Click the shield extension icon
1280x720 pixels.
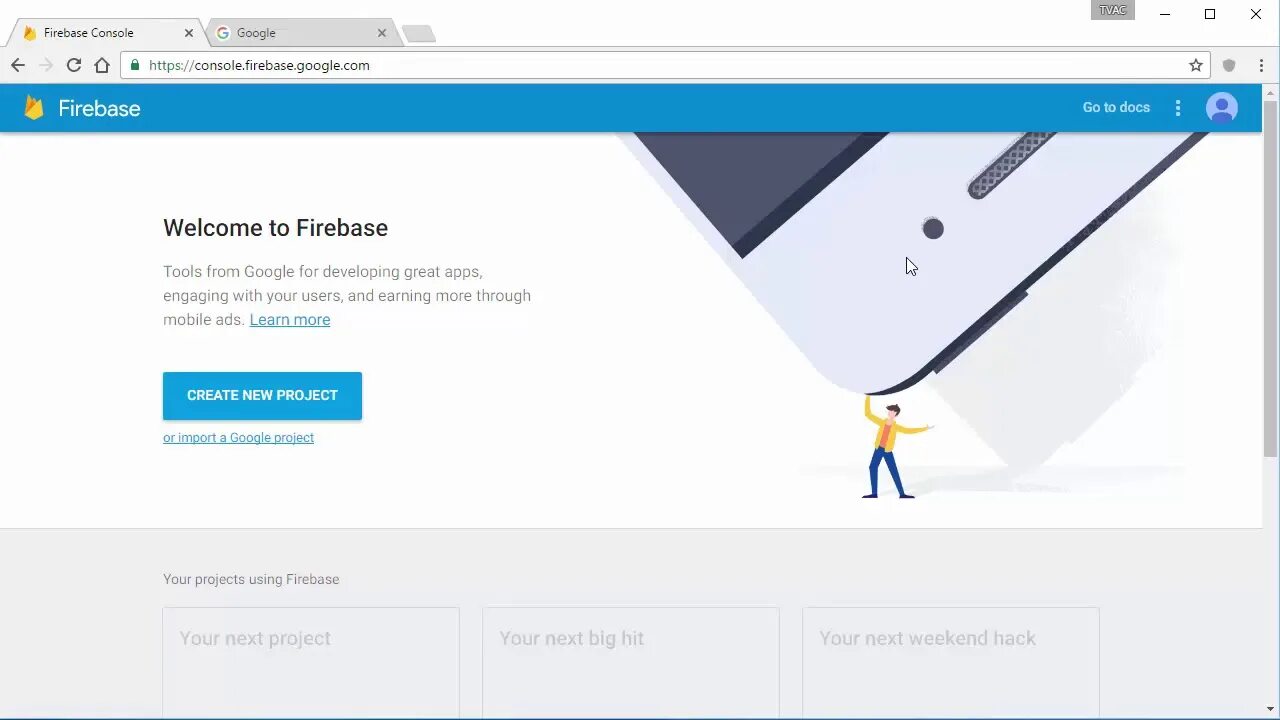point(1229,65)
